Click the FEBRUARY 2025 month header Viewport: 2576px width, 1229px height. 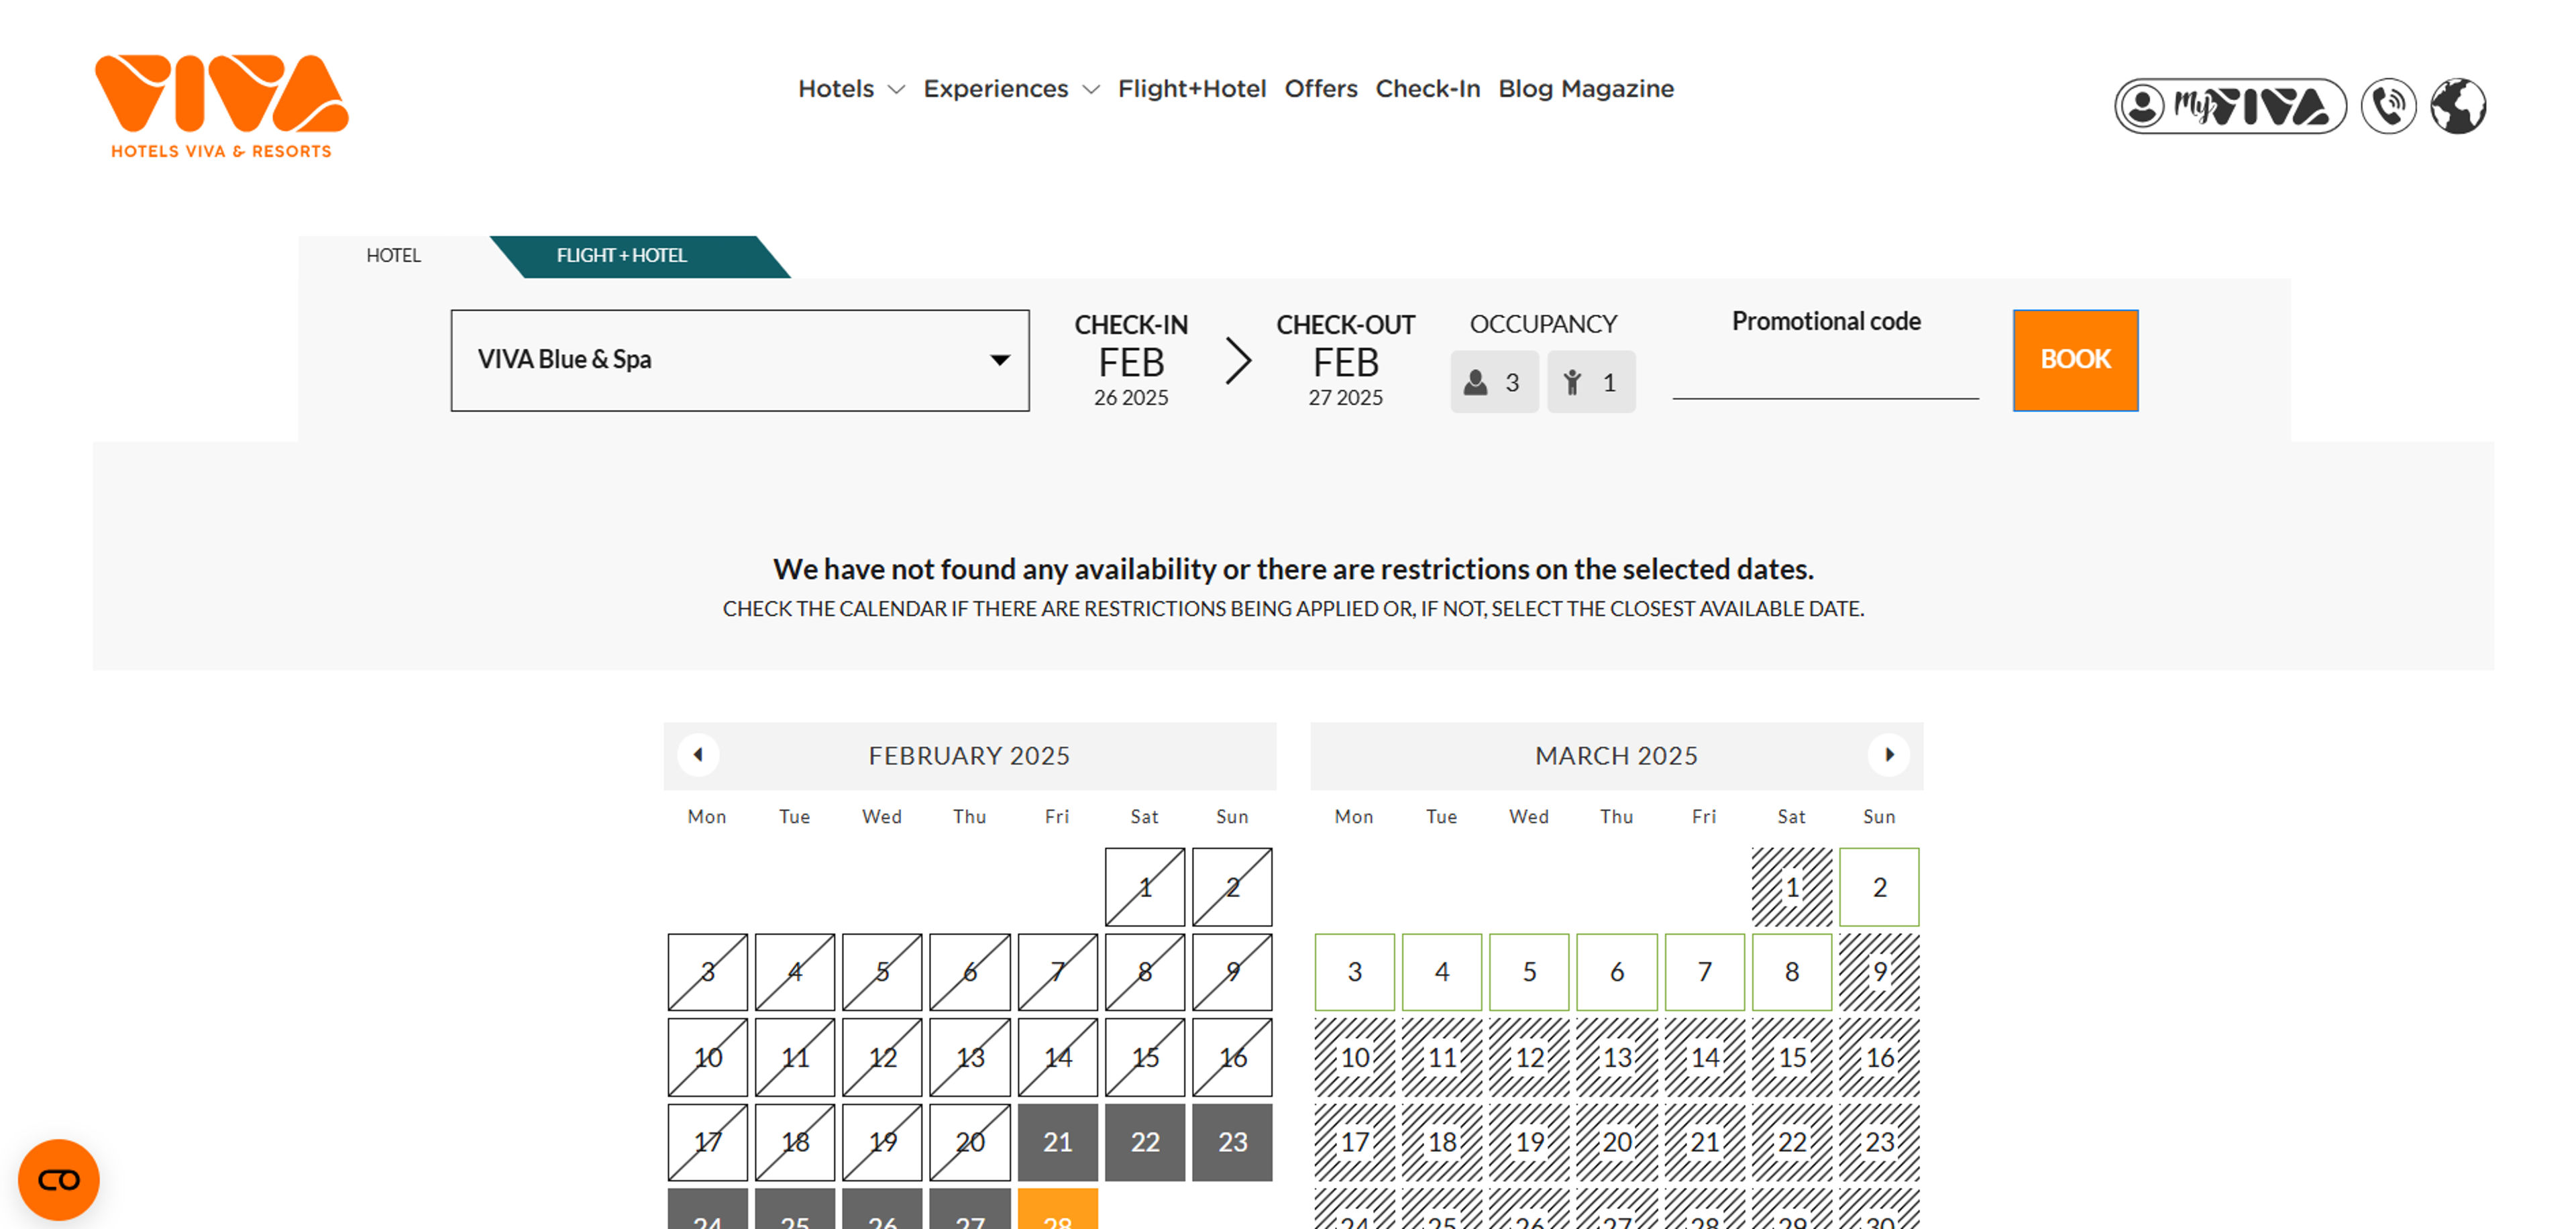pos(969,756)
